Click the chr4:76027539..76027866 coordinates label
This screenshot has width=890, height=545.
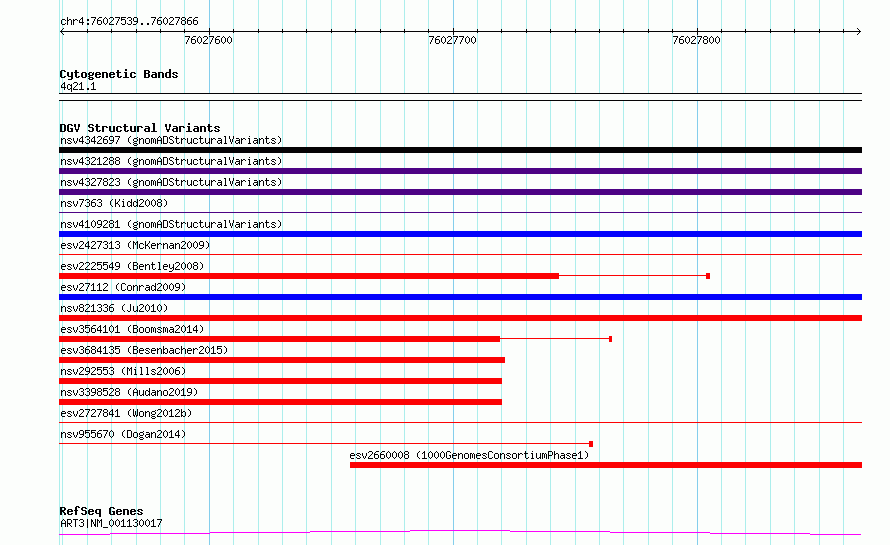pyautogui.click(x=129, y=22)
